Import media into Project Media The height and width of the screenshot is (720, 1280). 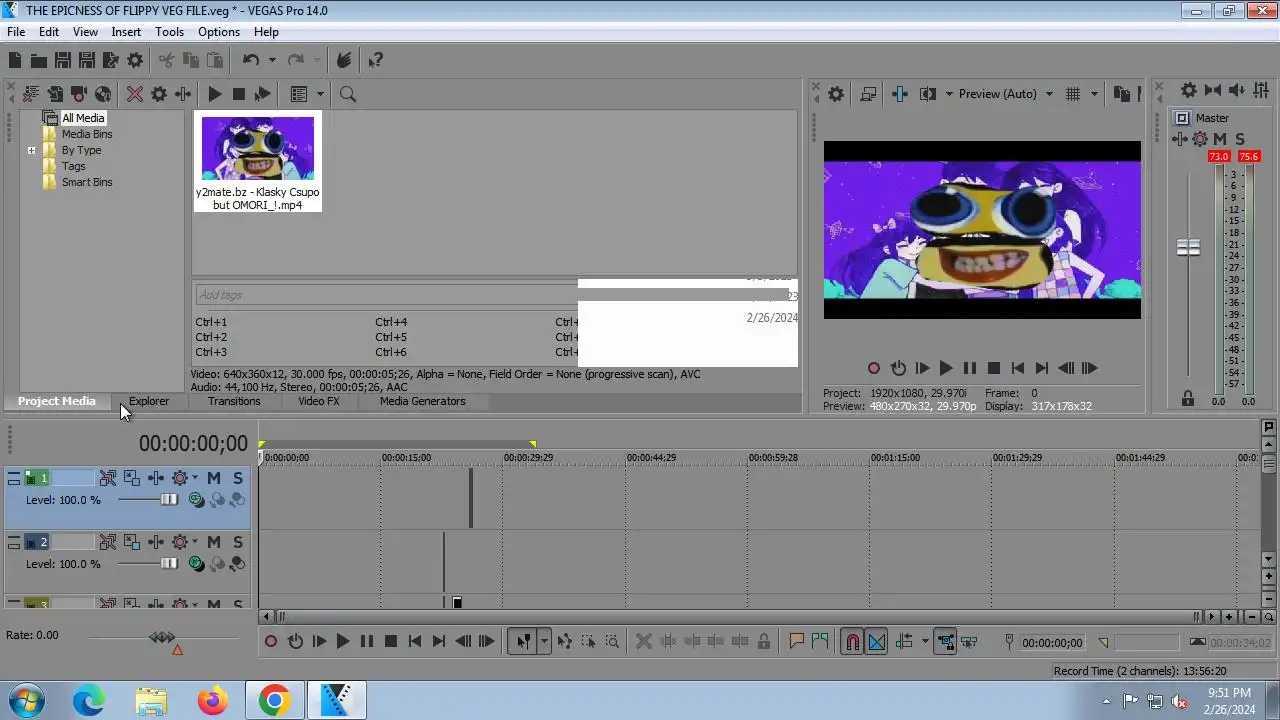55,94
